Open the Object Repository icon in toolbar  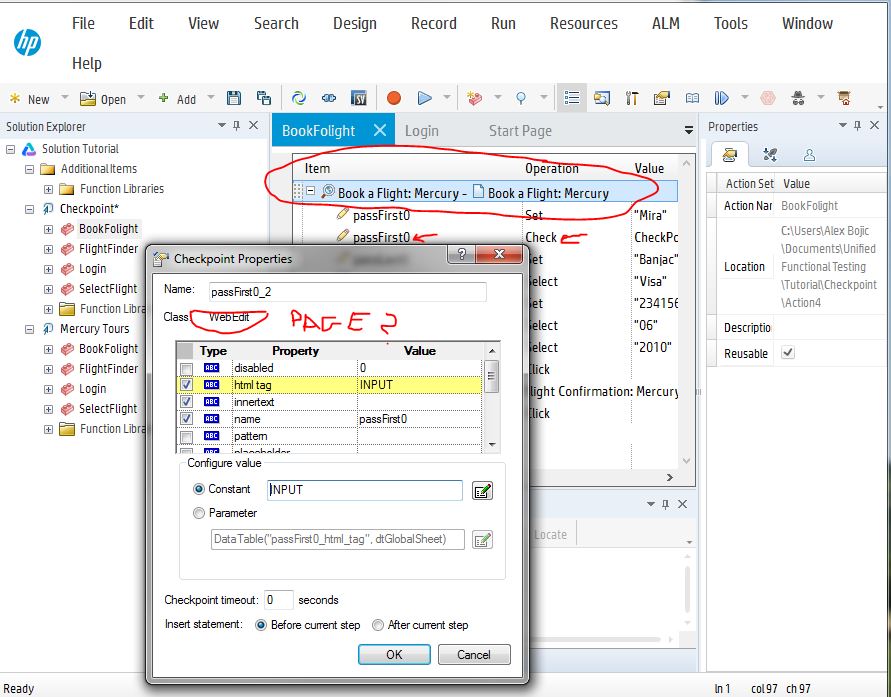pos(602,98)
